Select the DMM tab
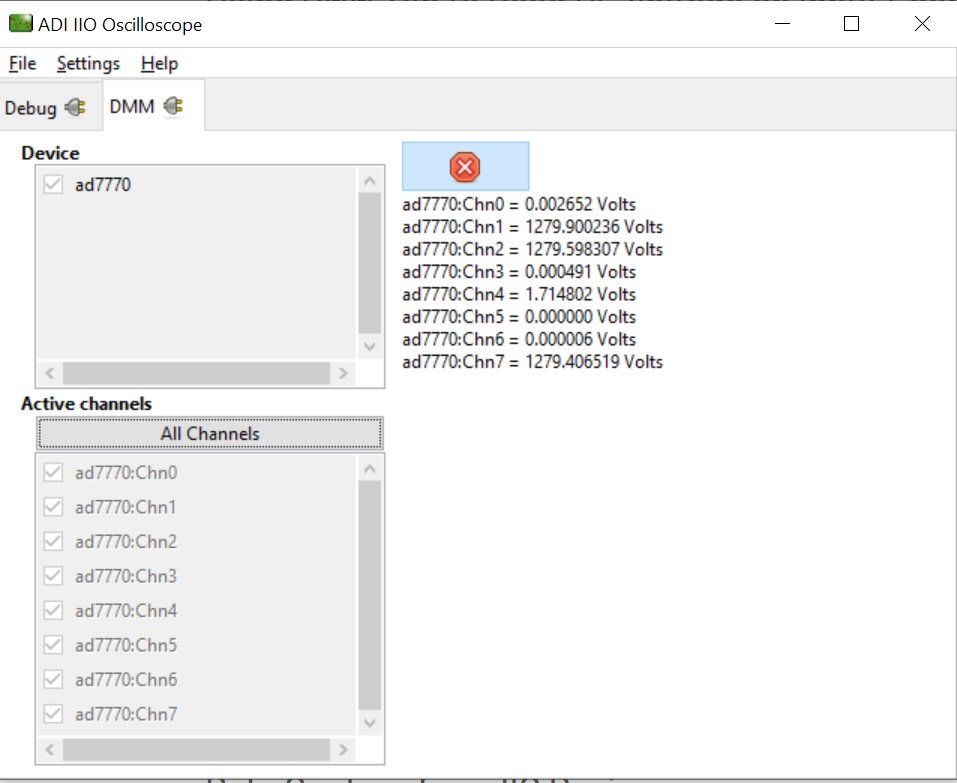The width and height of the screenshot is (957, 783). tap(153, 106)
